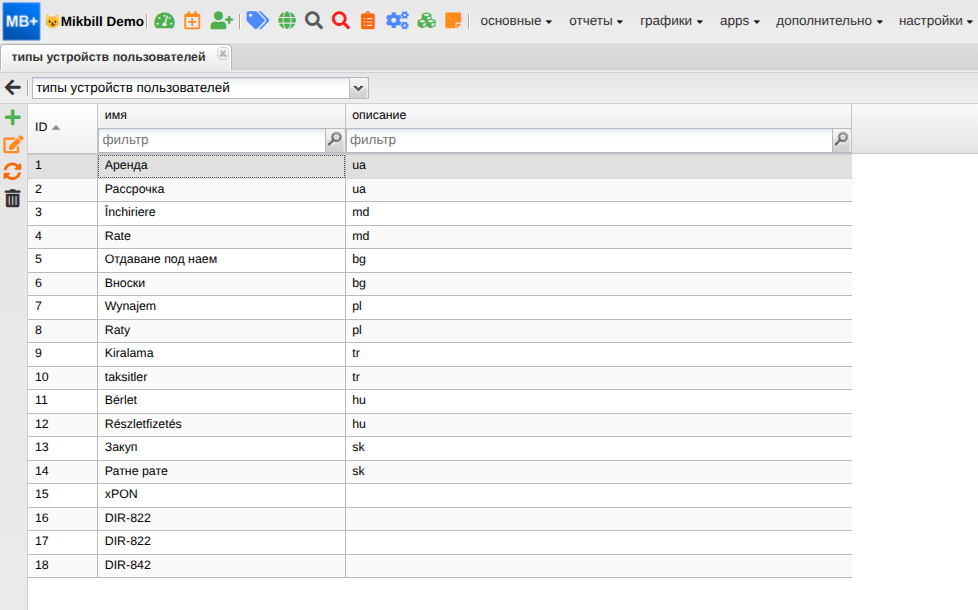Open the orange sticky note icon

(x=453, y=21)
